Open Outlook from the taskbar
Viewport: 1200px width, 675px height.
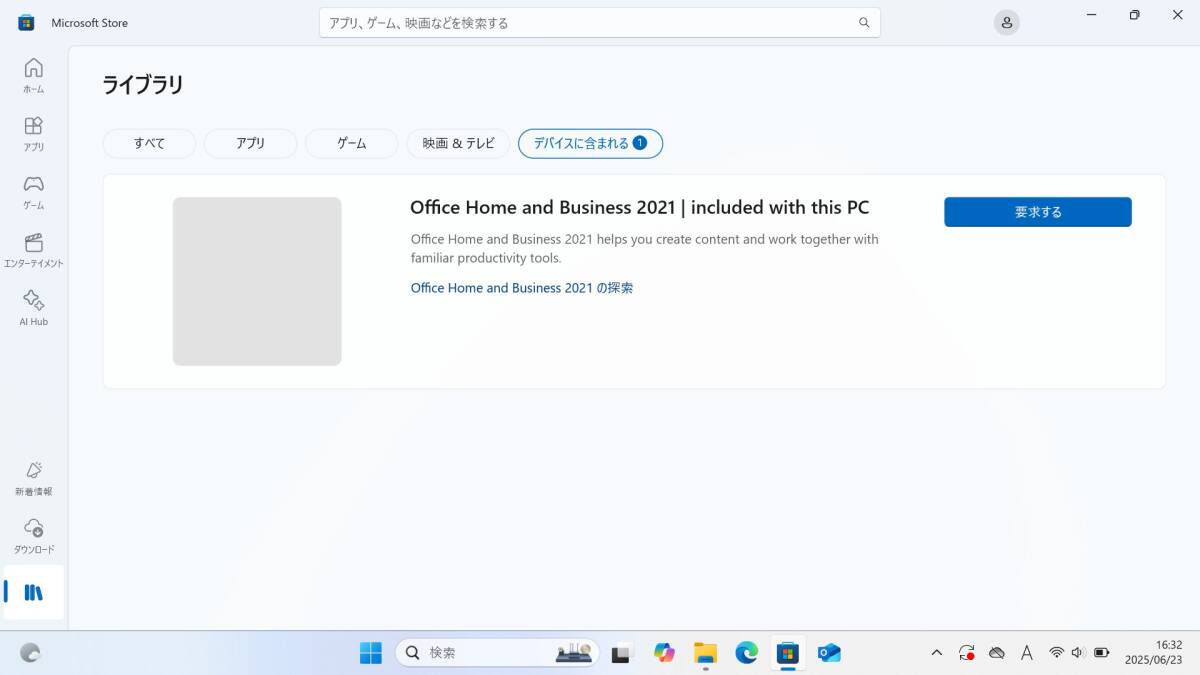point(829,652)
